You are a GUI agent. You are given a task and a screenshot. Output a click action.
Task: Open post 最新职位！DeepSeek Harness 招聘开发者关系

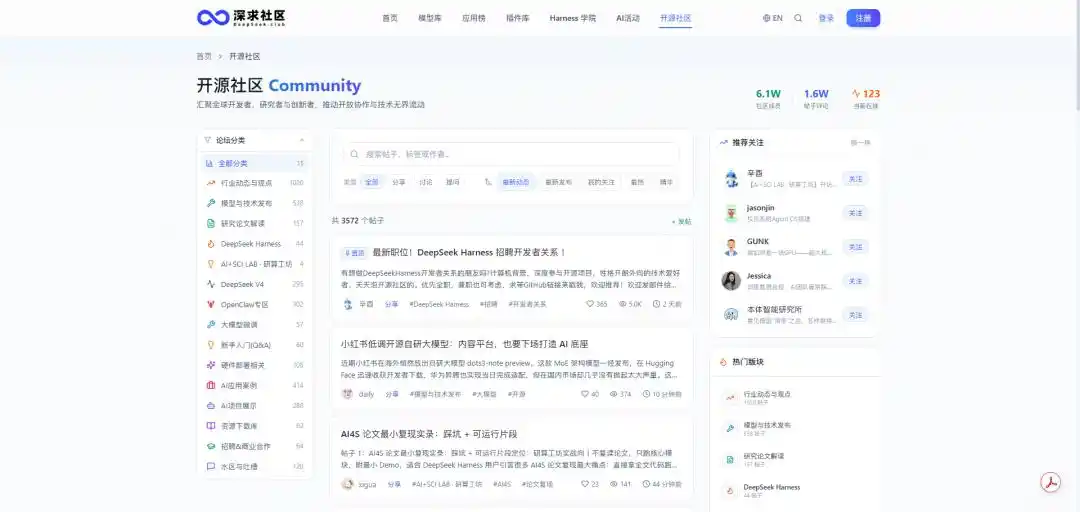coord(469,253)
